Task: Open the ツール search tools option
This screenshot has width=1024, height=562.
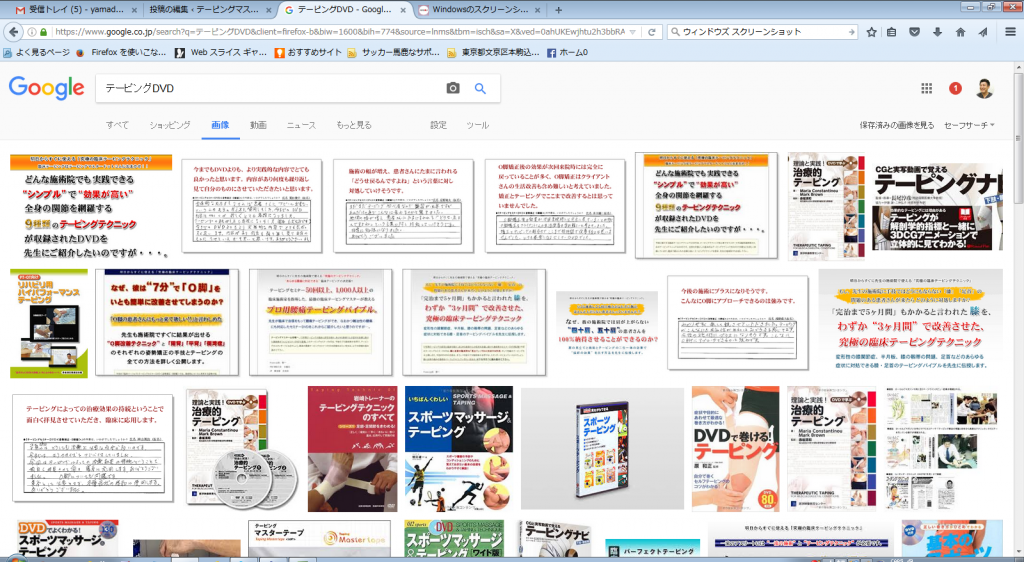Action: pyautogui.click(x=477, y=125)
